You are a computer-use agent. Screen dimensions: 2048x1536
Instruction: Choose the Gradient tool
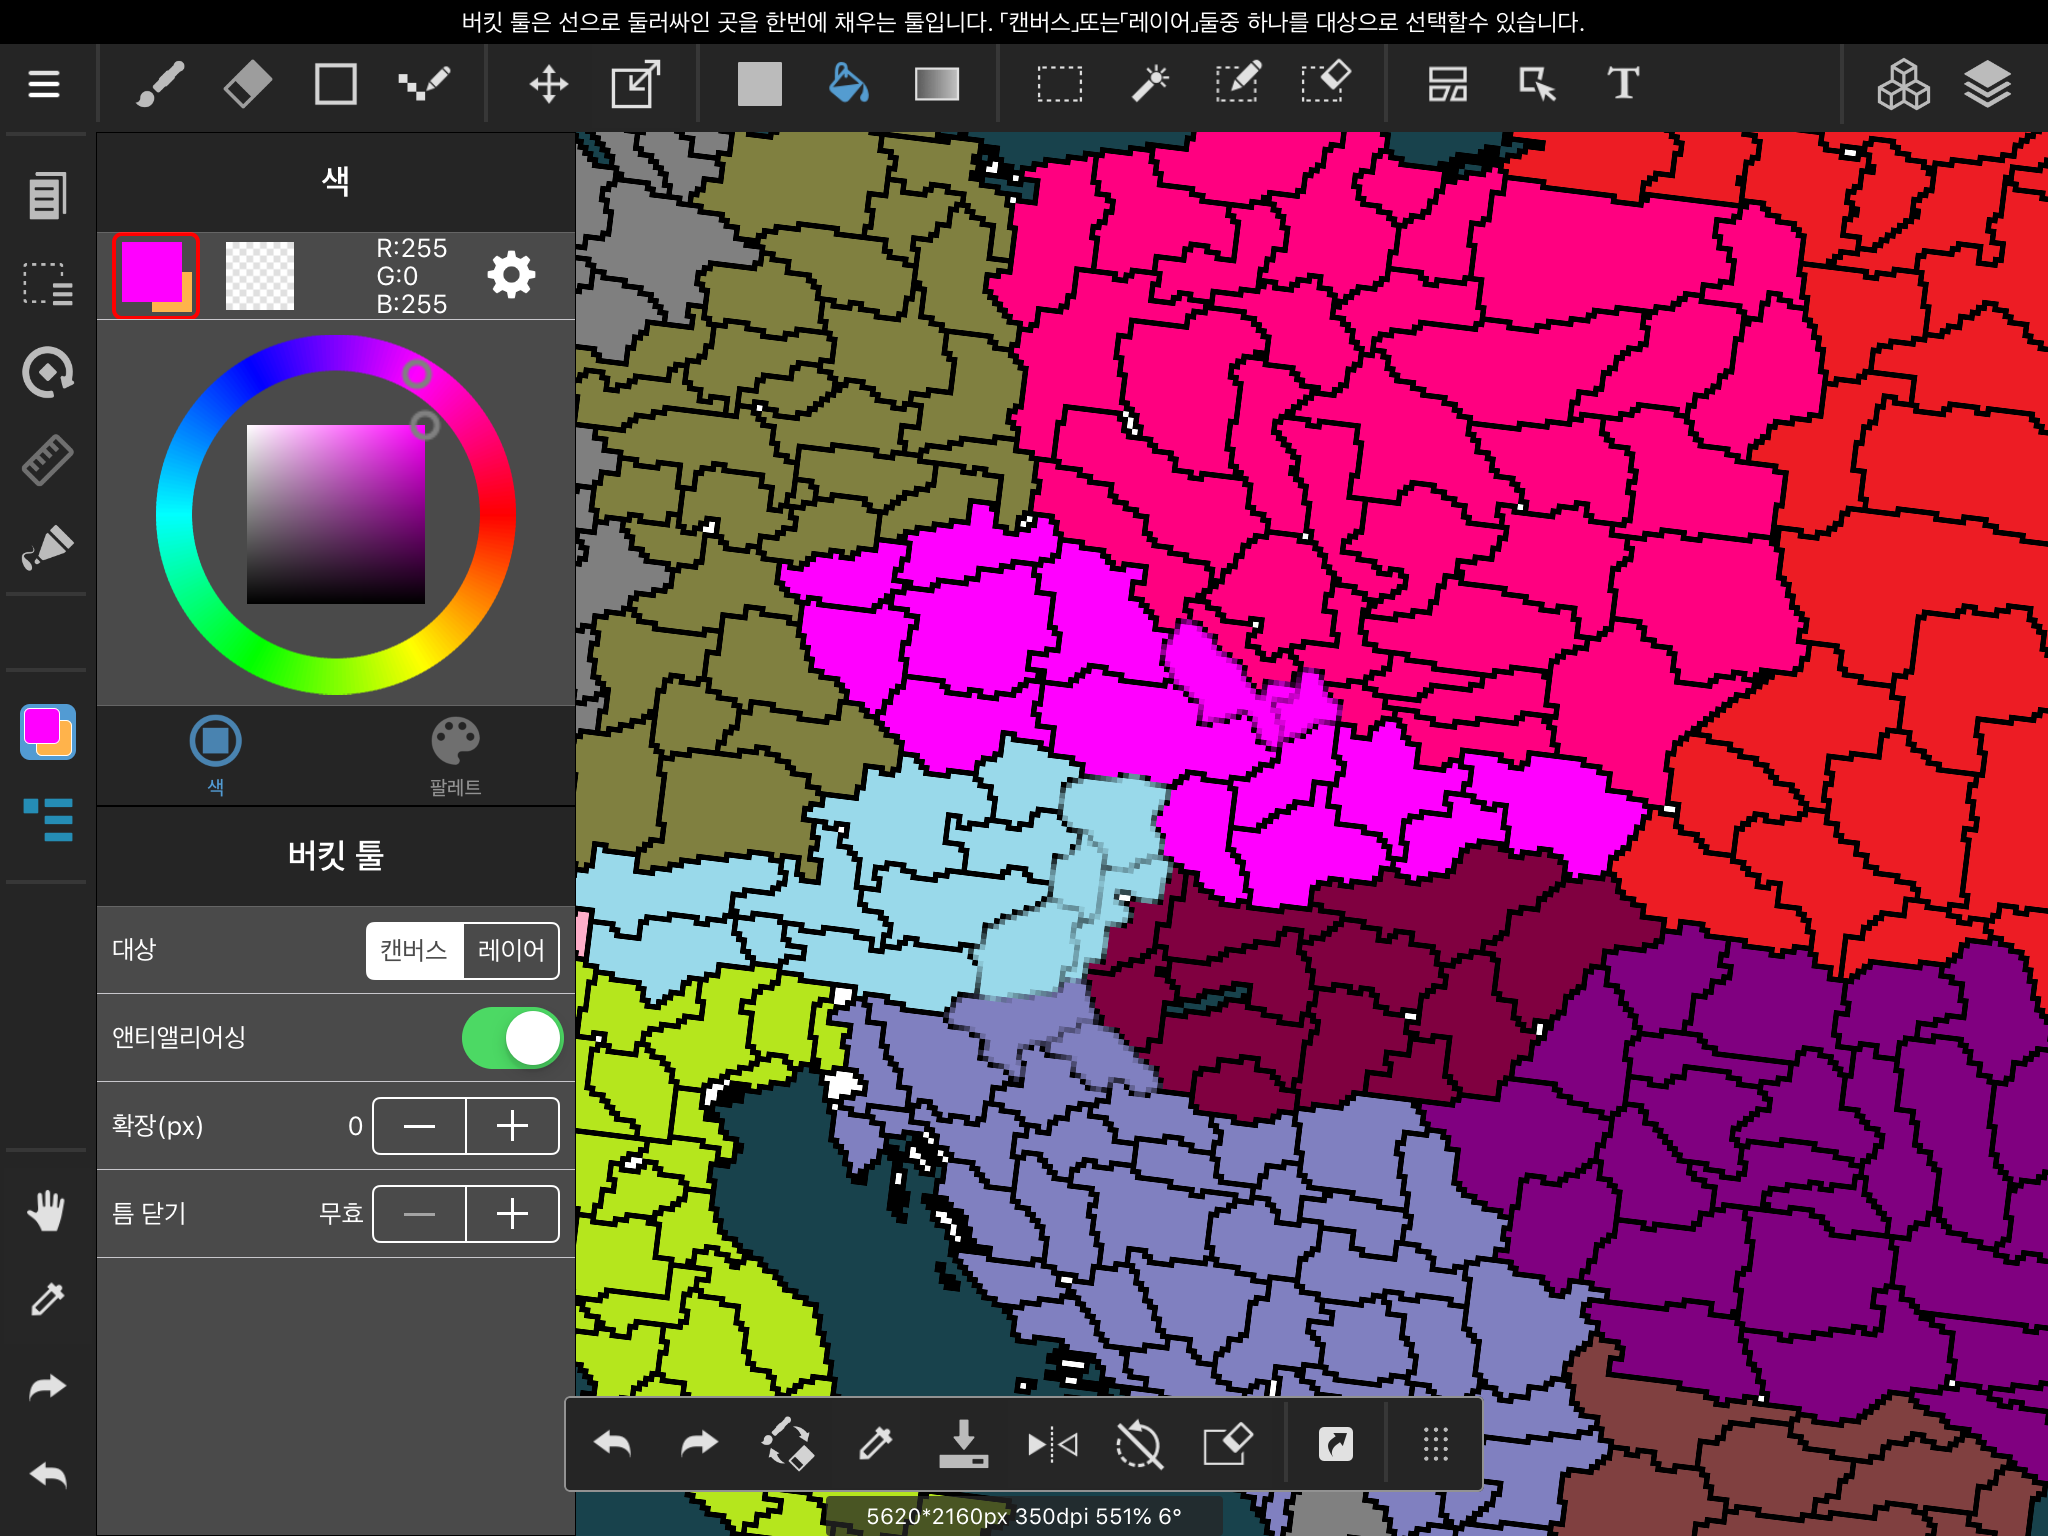[x=936, y=84]
